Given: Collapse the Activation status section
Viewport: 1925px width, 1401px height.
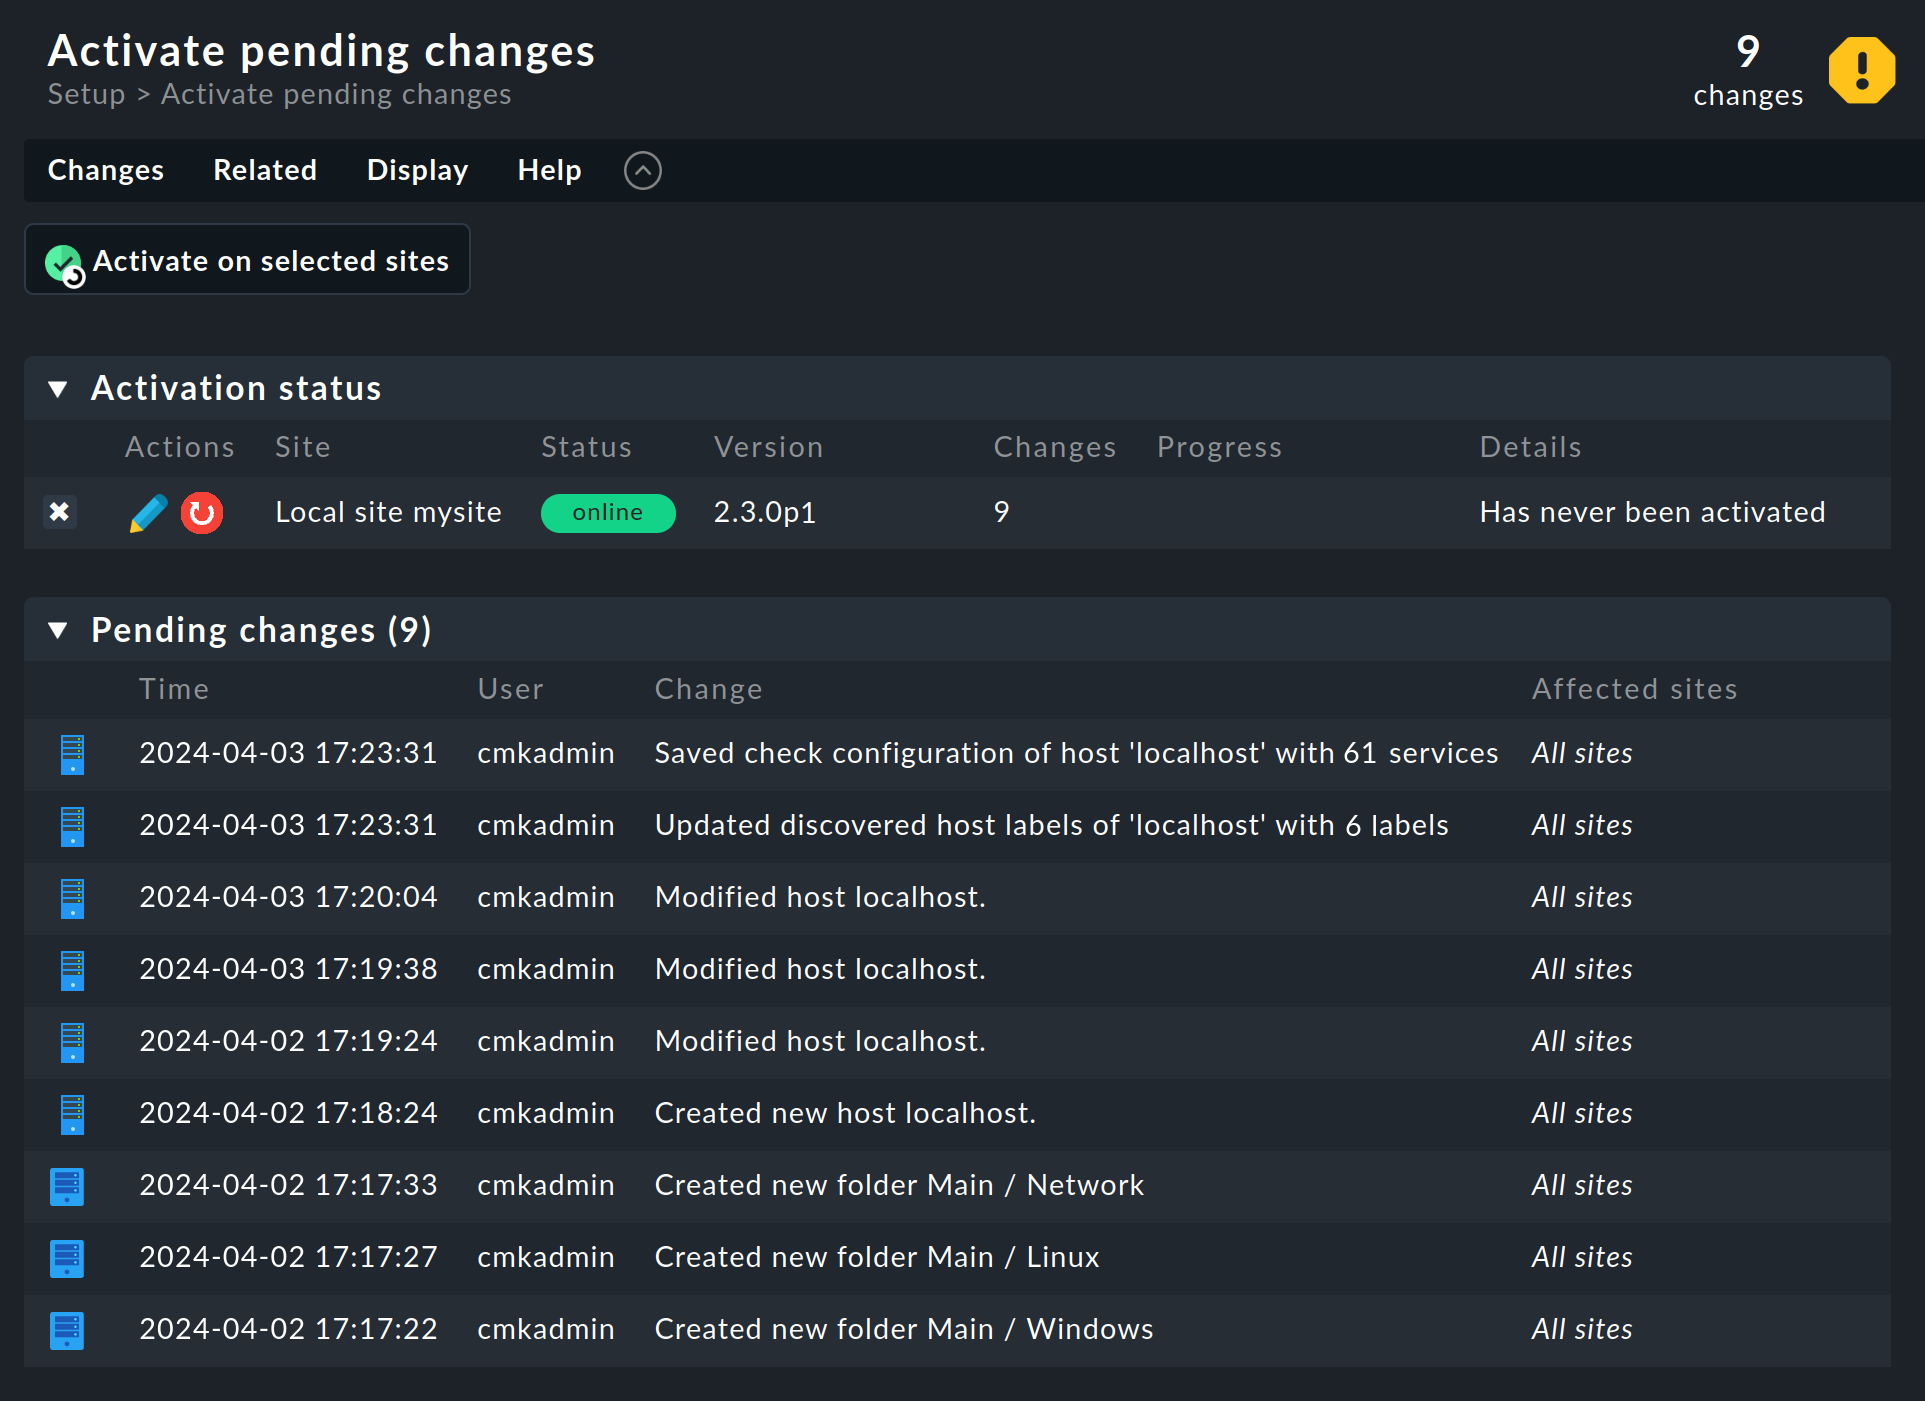Looking at the screenshot, I should (58, 389).
